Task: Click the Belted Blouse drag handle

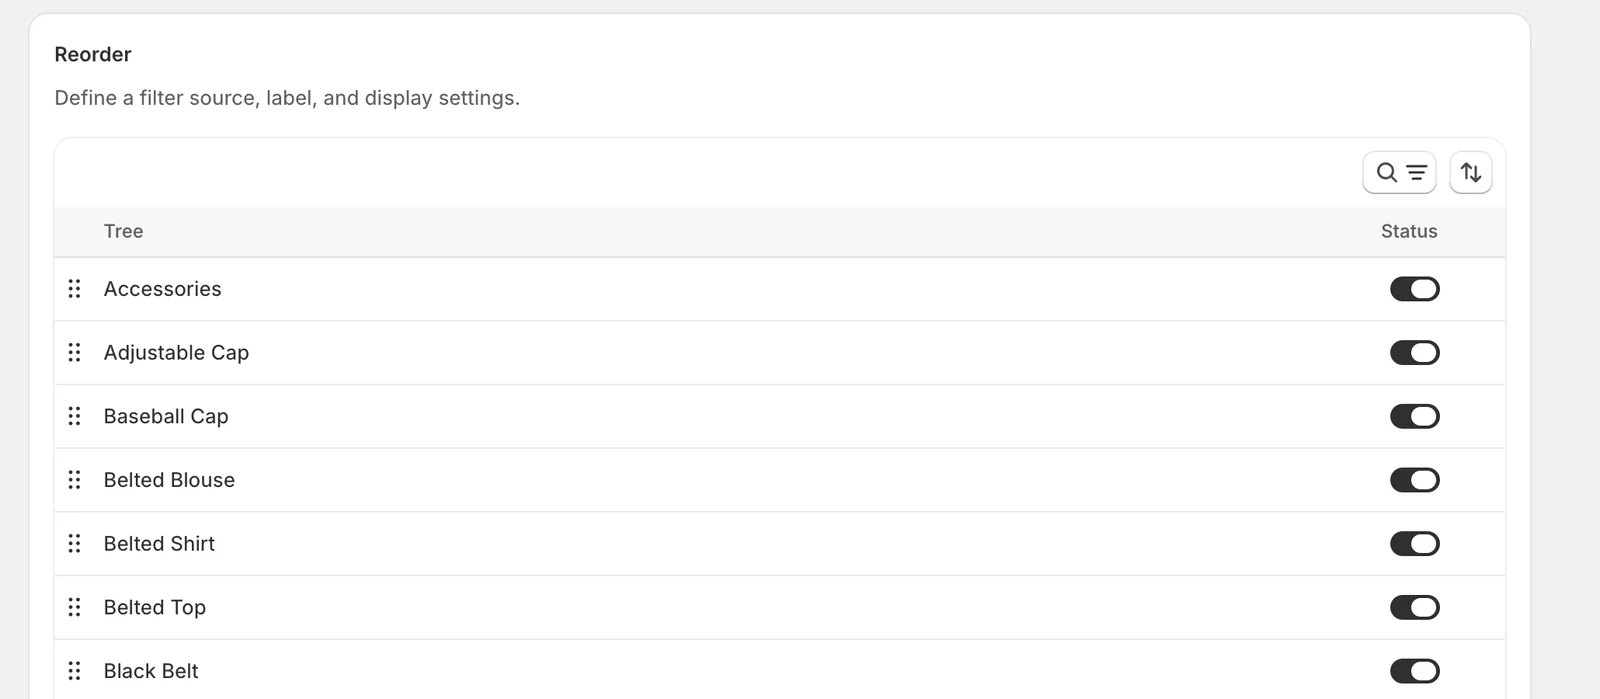Action: tap(74, 480)
